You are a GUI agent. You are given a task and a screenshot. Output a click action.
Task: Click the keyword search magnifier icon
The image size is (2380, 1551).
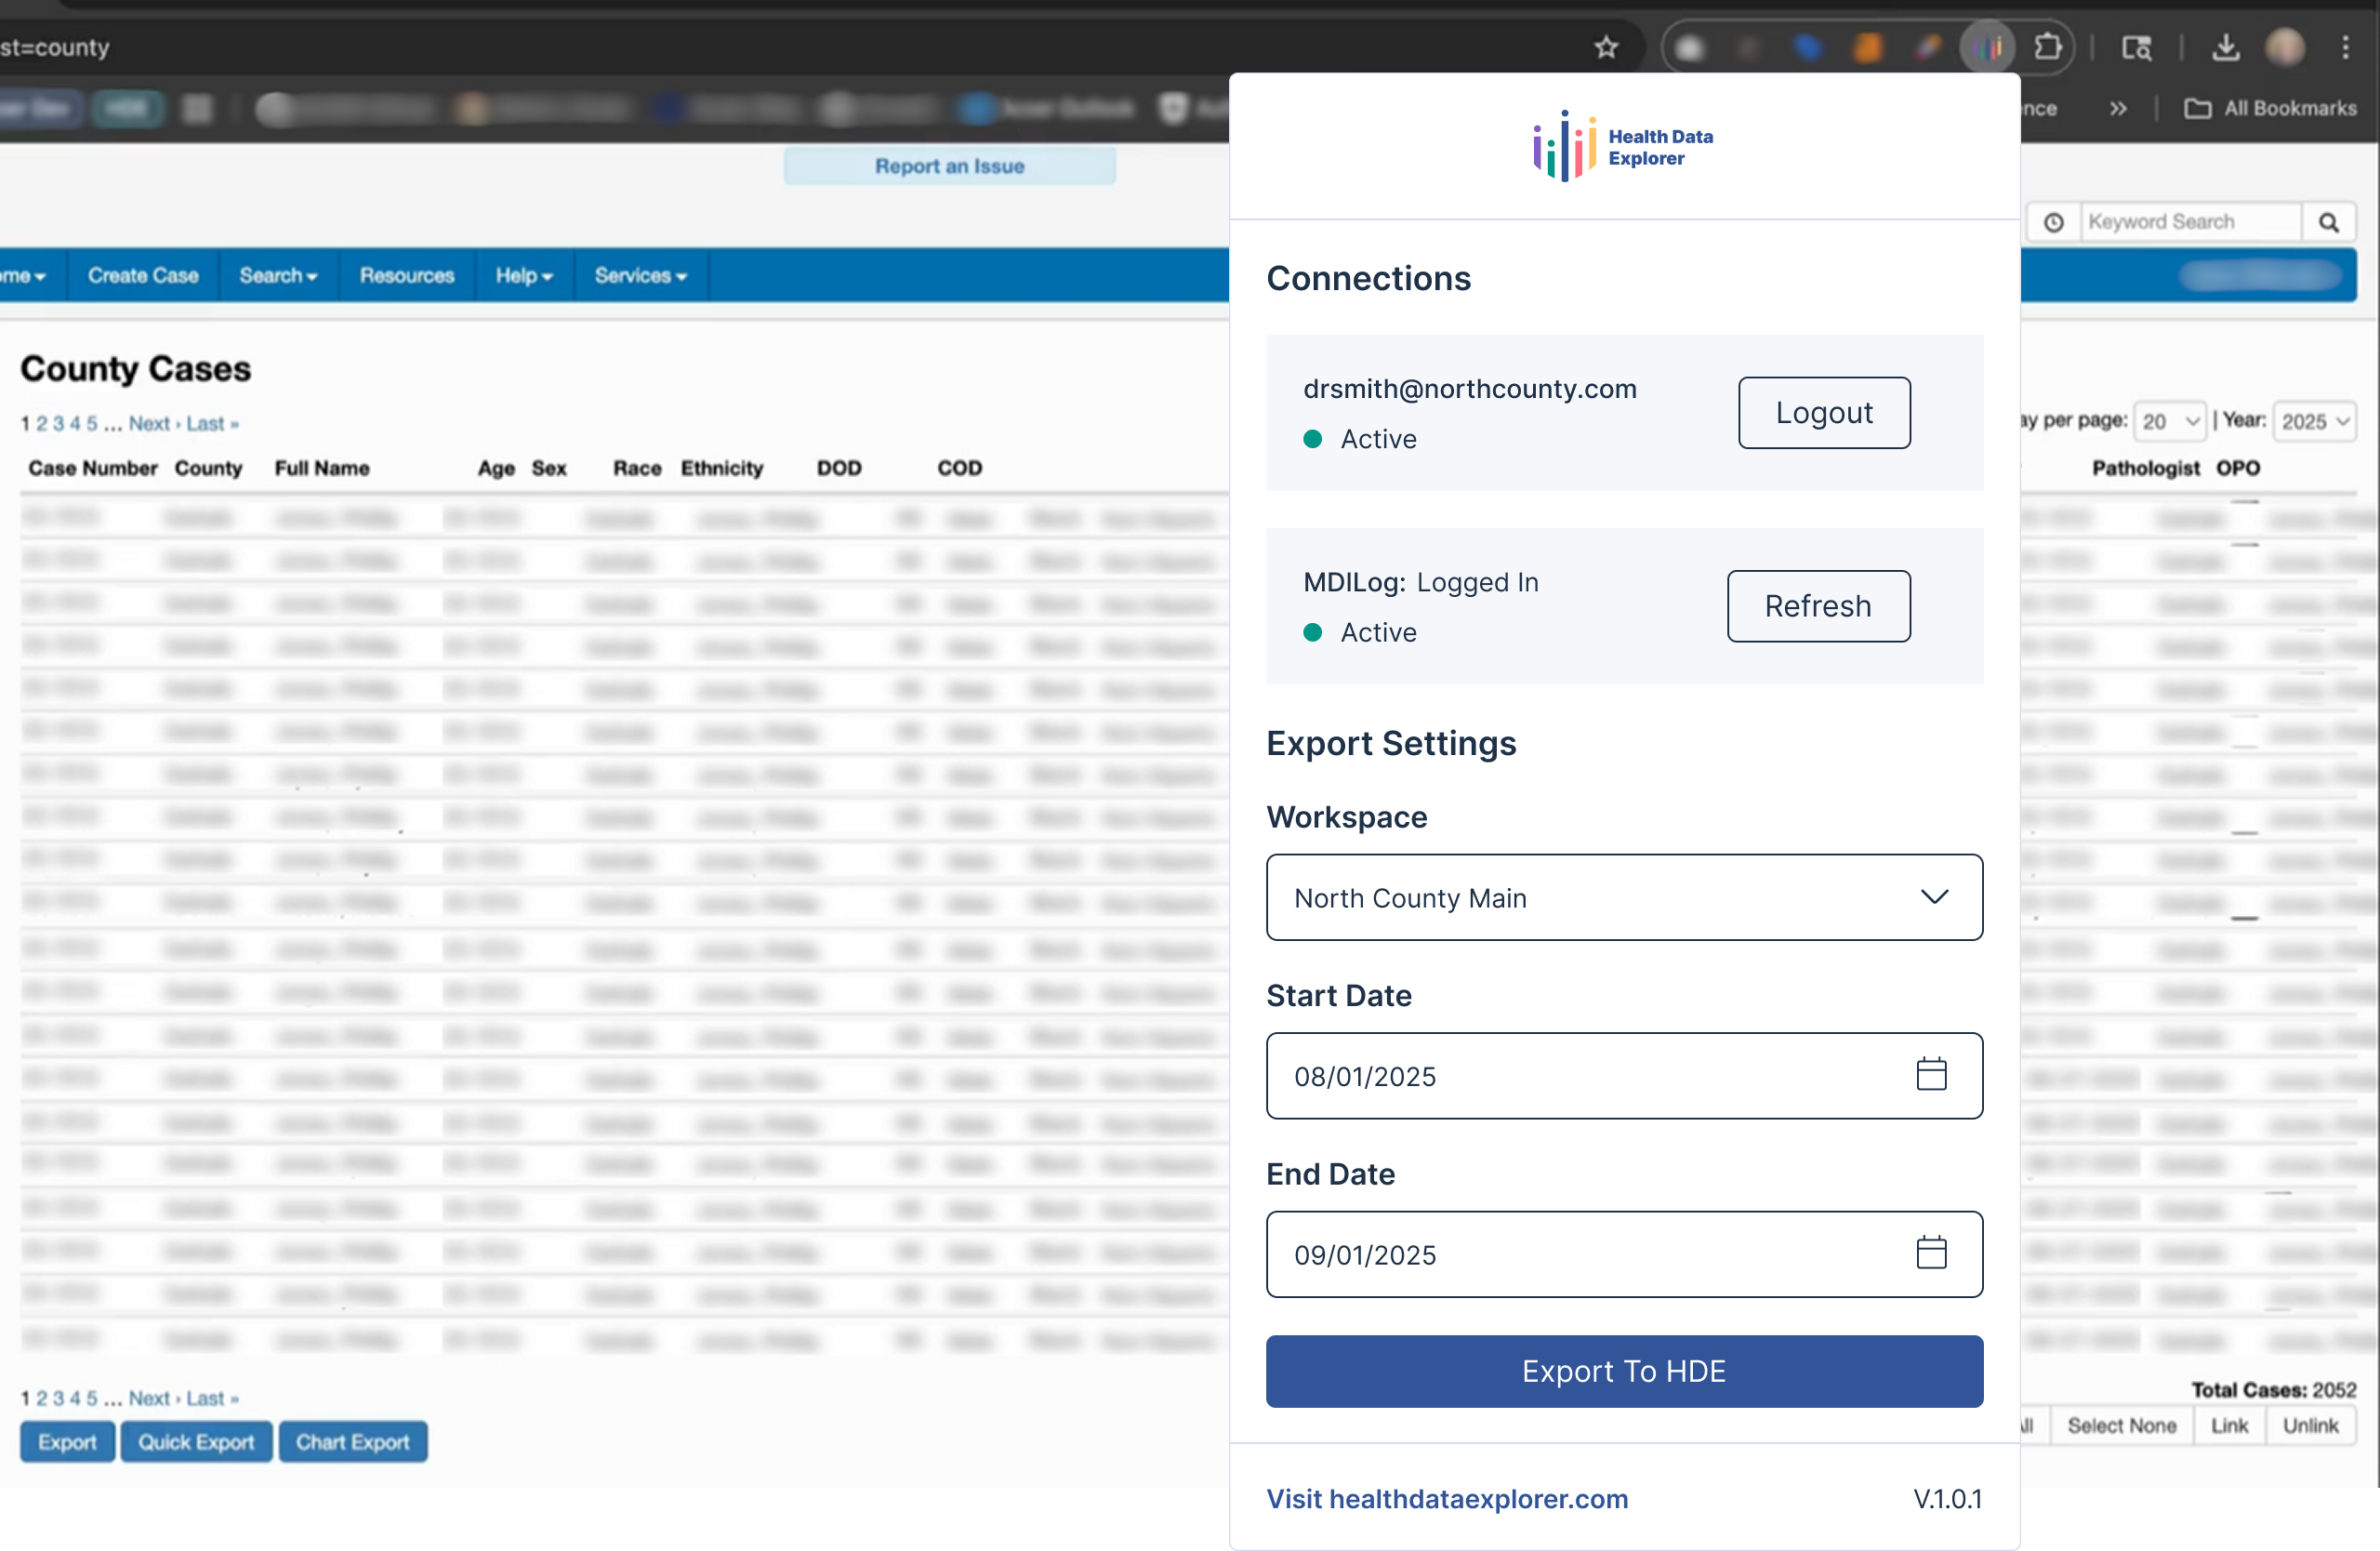pyautogui.click(x=2328, y=222)
